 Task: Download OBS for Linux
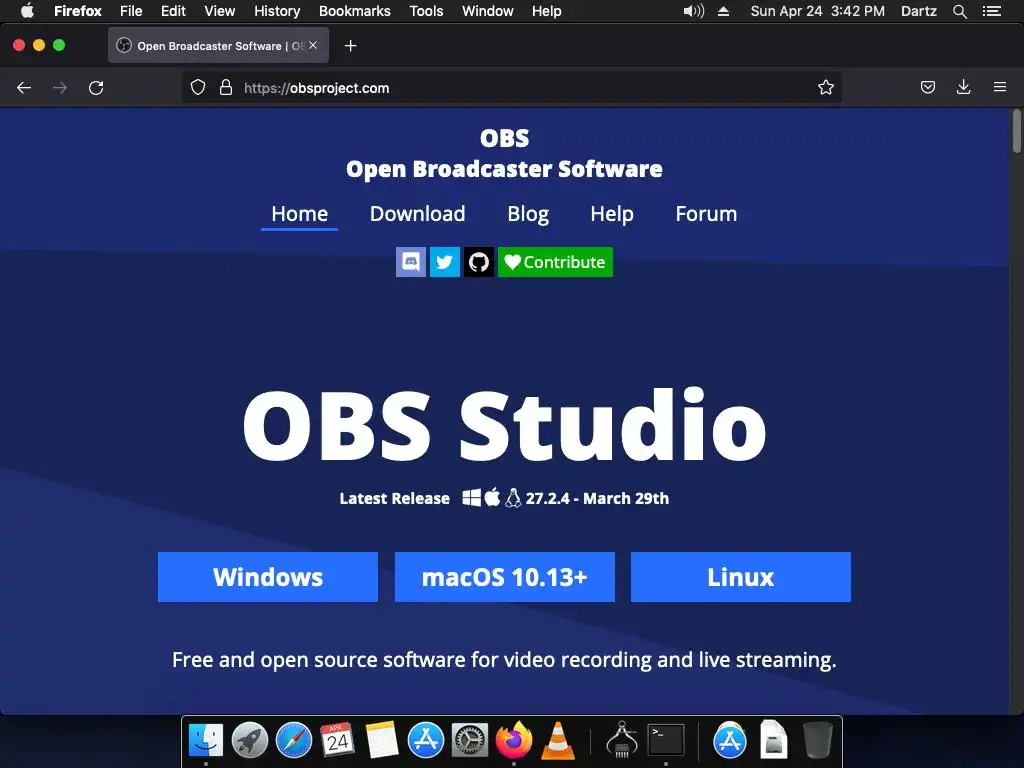point(741,577)
